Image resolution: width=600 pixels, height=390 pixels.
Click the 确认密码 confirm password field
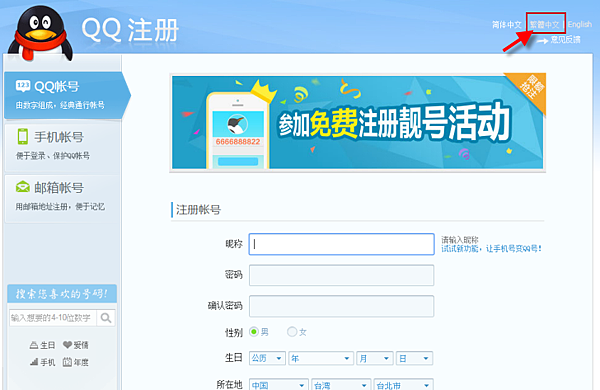[x=342, y=306]
